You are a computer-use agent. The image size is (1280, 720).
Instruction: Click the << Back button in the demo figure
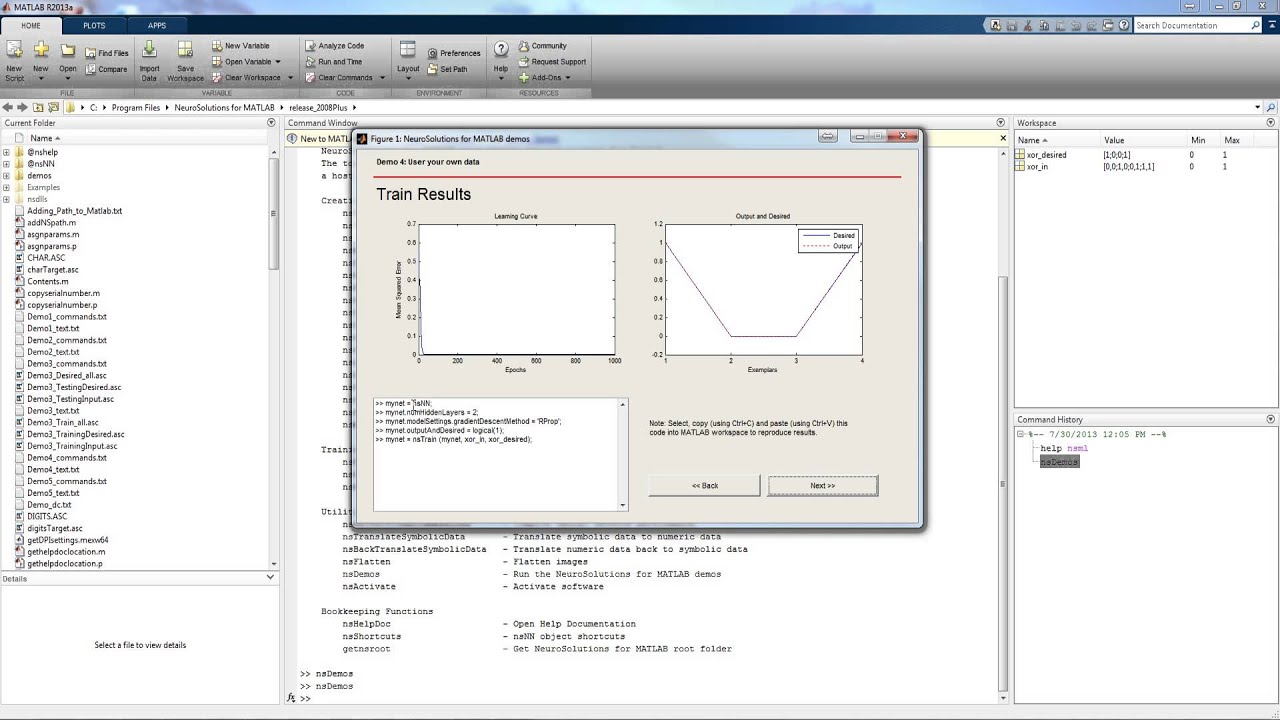pos(705,486)
